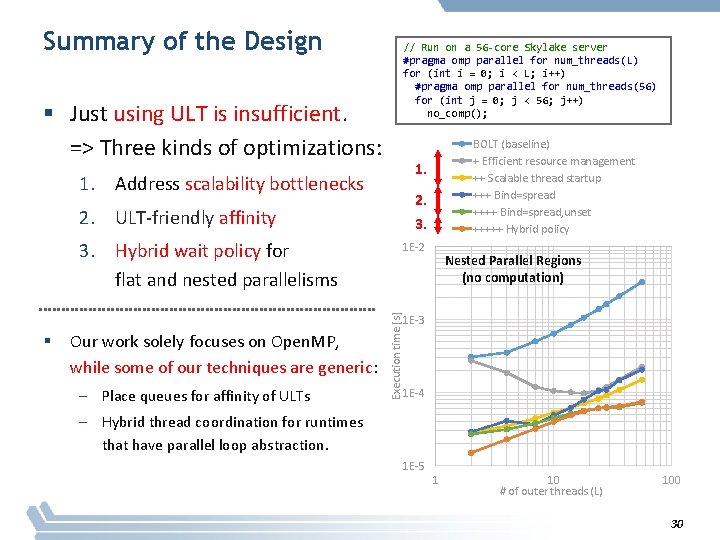Click '++ Scalable thread startup' legend entry
The width and height of the screenshot is (720, 540).
pyautogui.click(x=527, y=178)
